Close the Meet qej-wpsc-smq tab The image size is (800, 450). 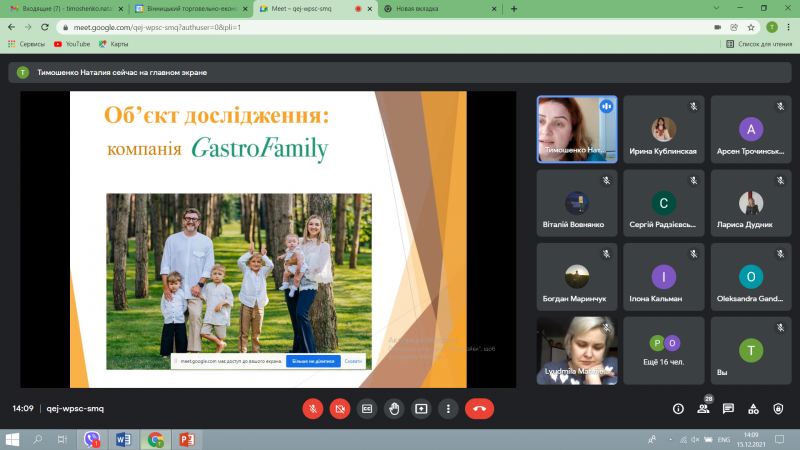(x=370, y=9)
